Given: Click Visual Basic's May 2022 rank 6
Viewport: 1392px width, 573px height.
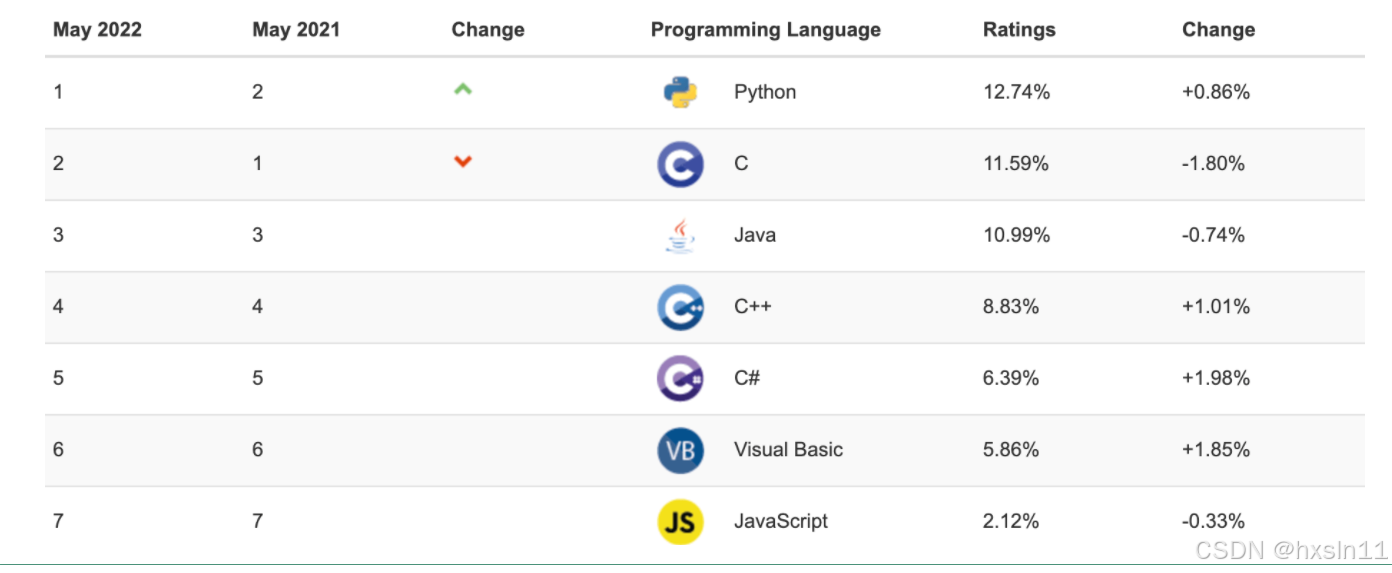Looking at the screenshot, I should 58,450.
